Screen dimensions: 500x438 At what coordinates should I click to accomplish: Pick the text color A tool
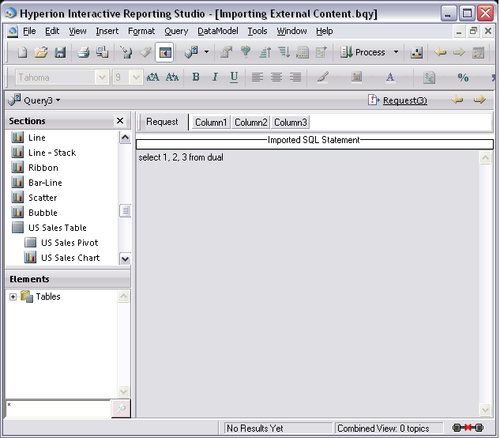(x=390, y=77)
